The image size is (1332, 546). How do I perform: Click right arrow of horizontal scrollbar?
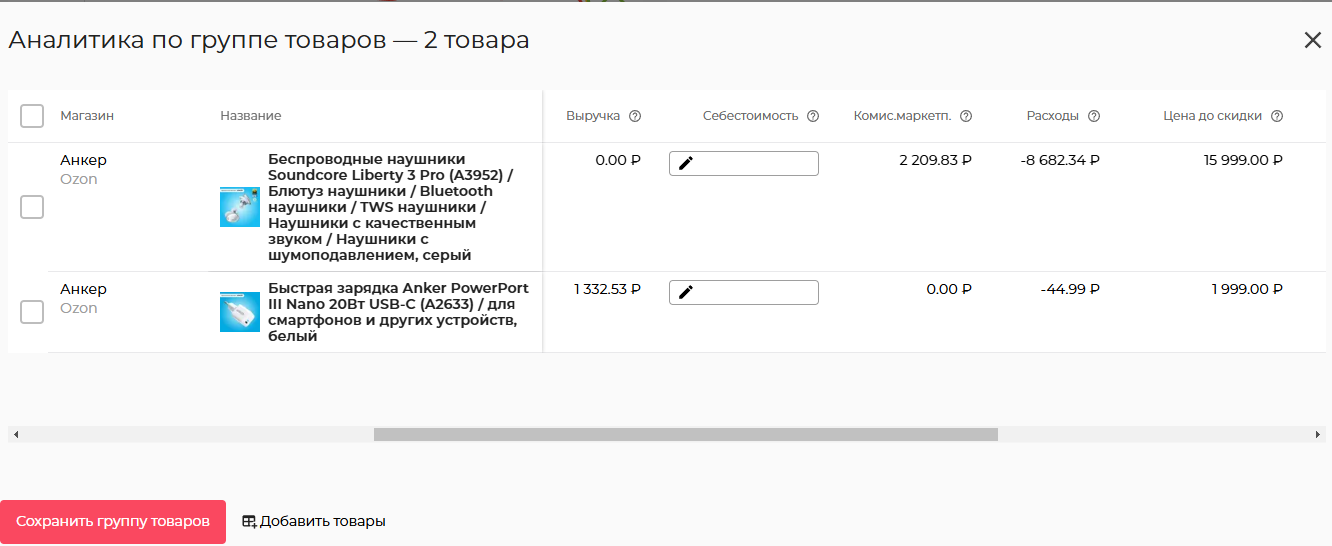(1318, 435)
